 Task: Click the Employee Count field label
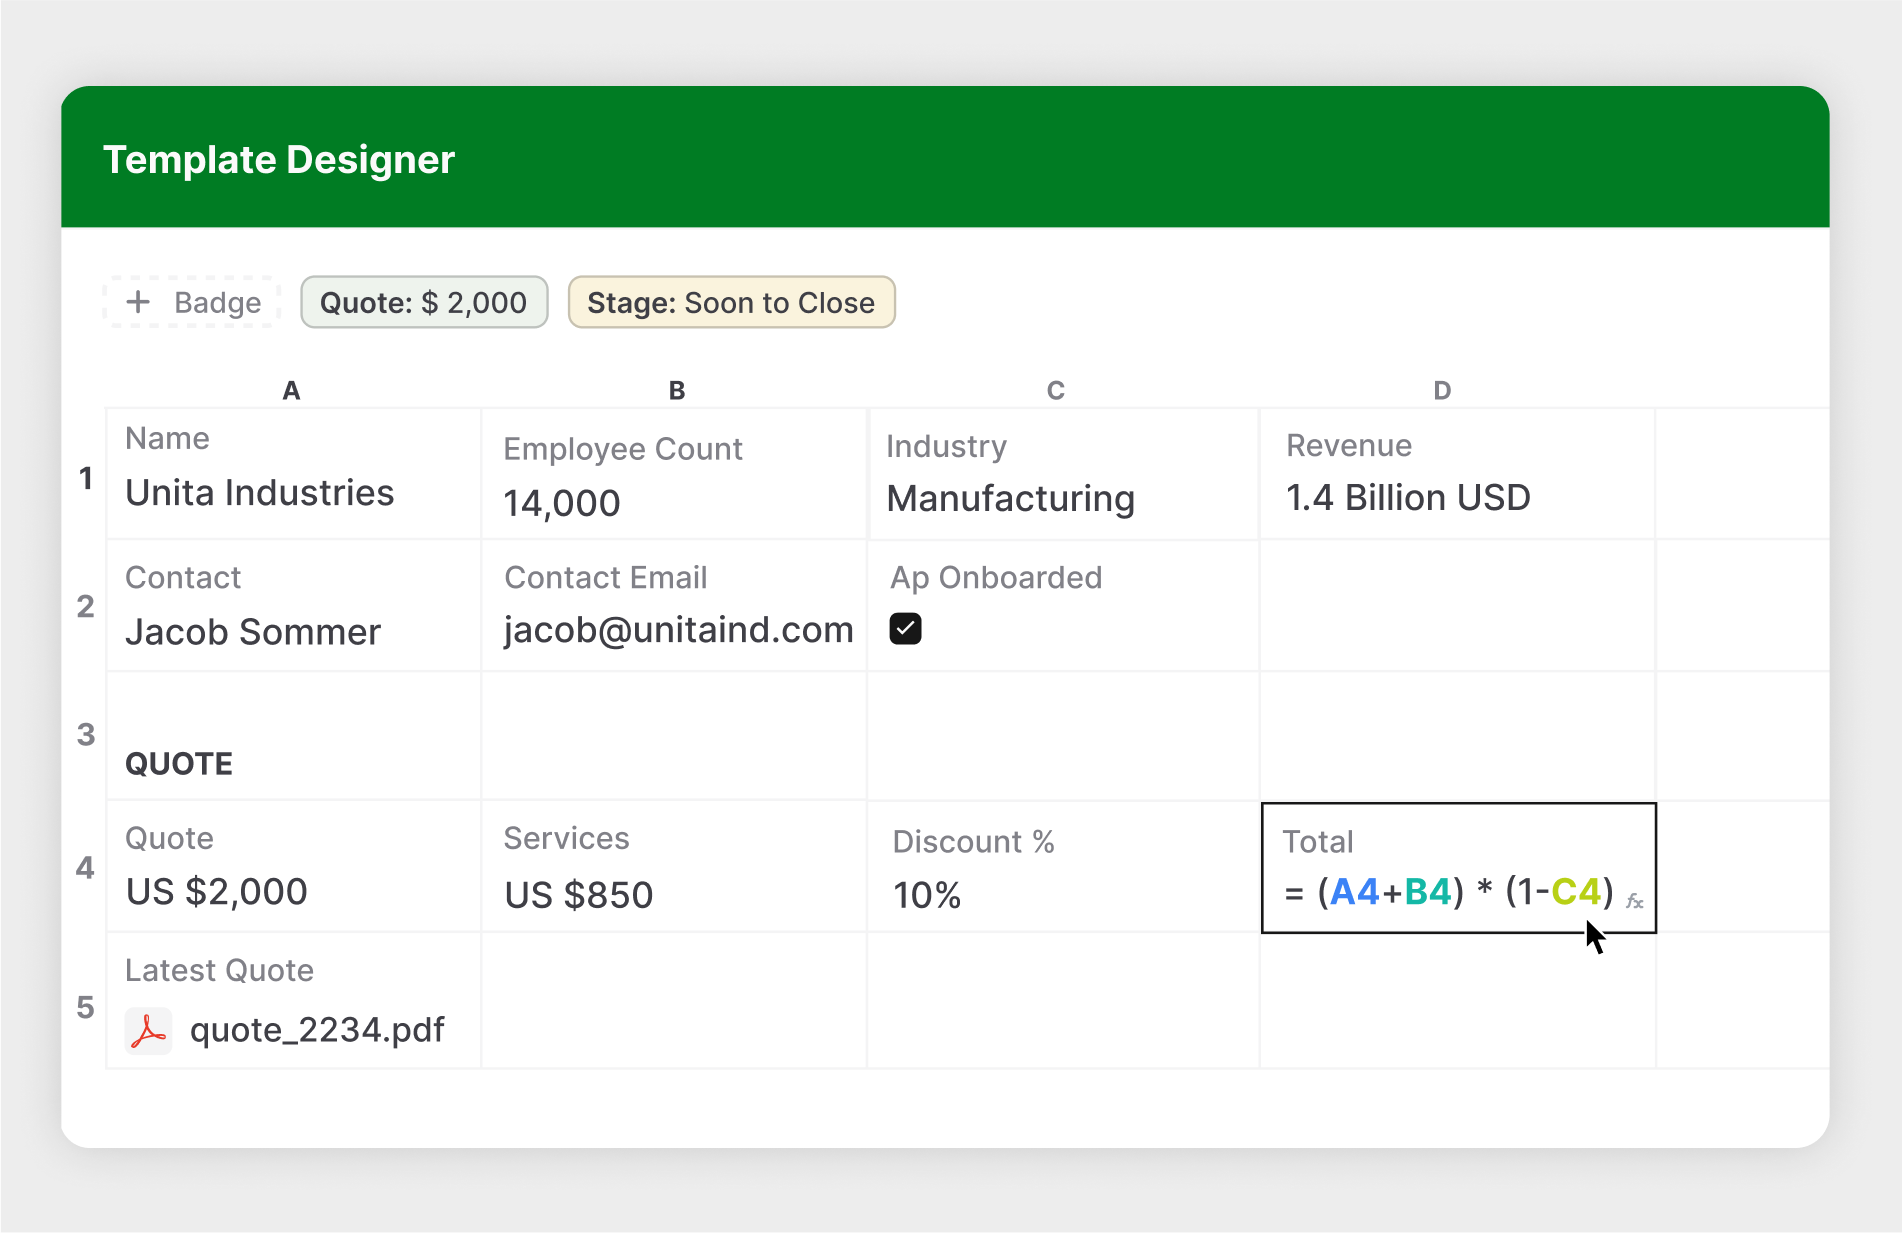point(623,449)
